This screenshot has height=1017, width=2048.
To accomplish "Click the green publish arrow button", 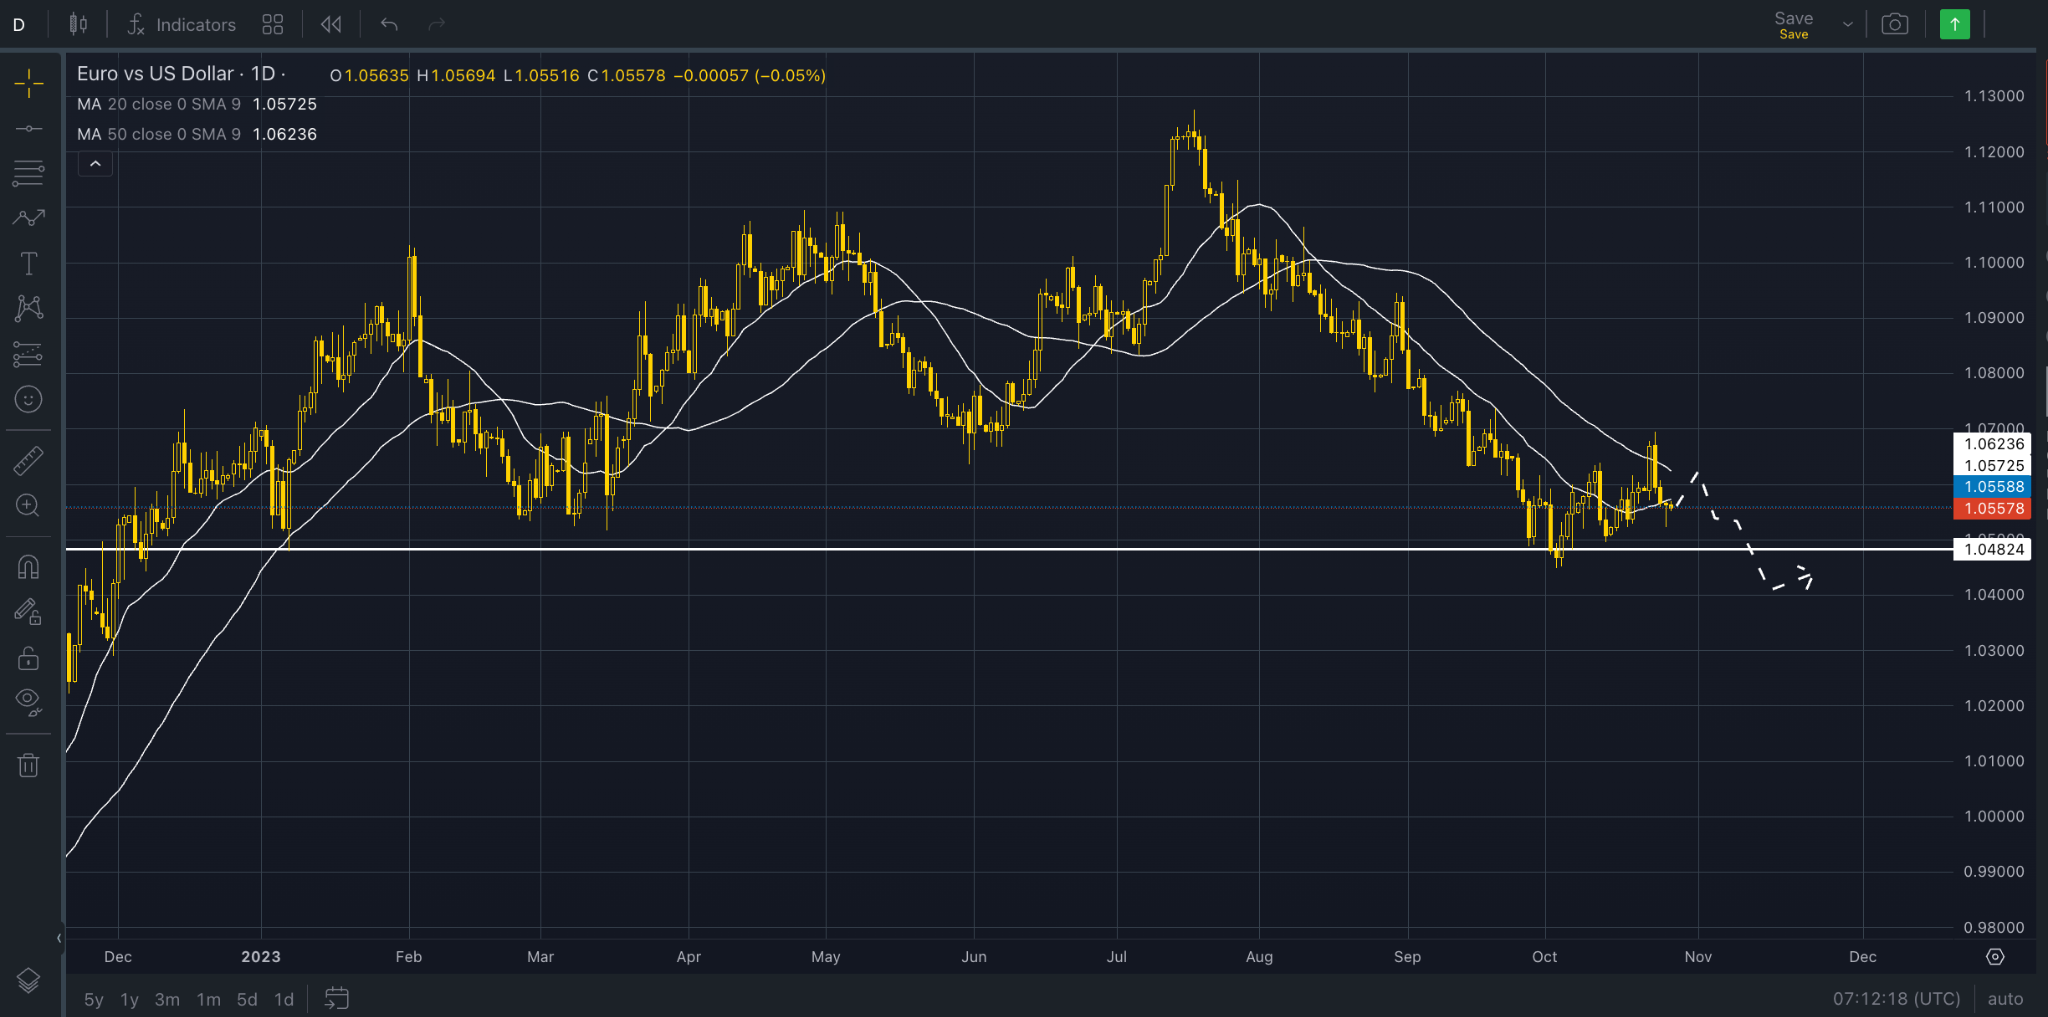I will pyautogui.click(x=1954, y=24).
